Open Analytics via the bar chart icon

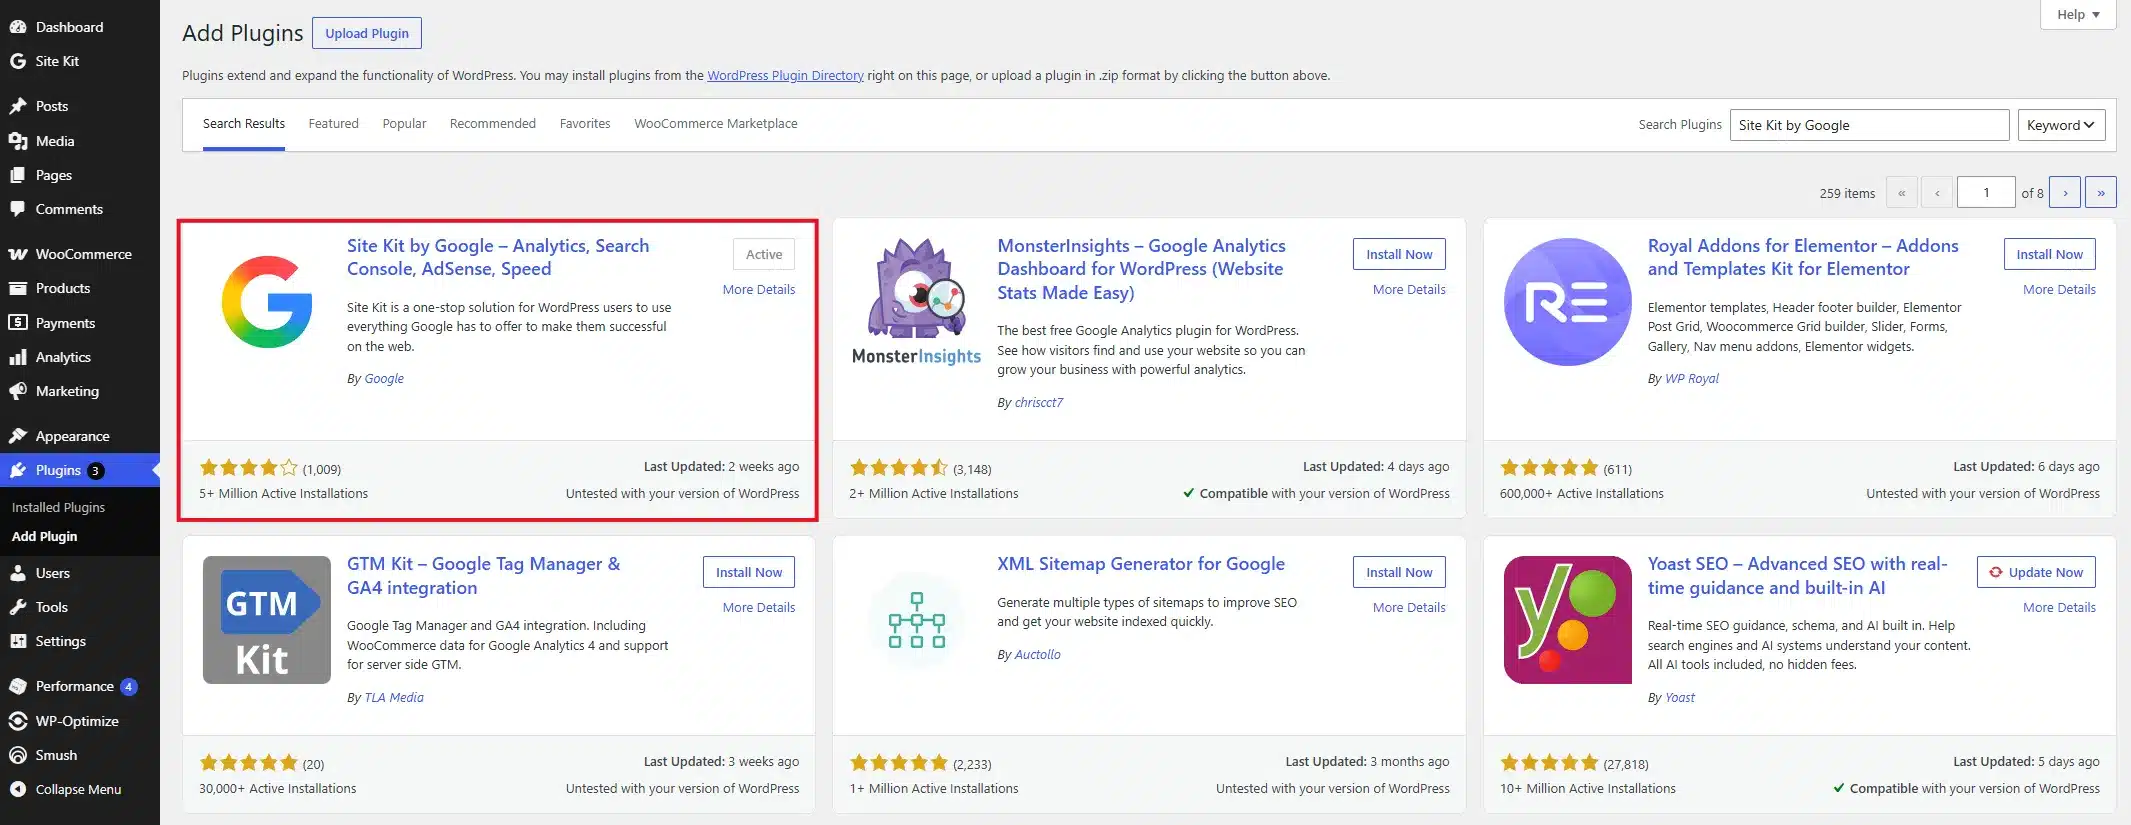point(17,357)
